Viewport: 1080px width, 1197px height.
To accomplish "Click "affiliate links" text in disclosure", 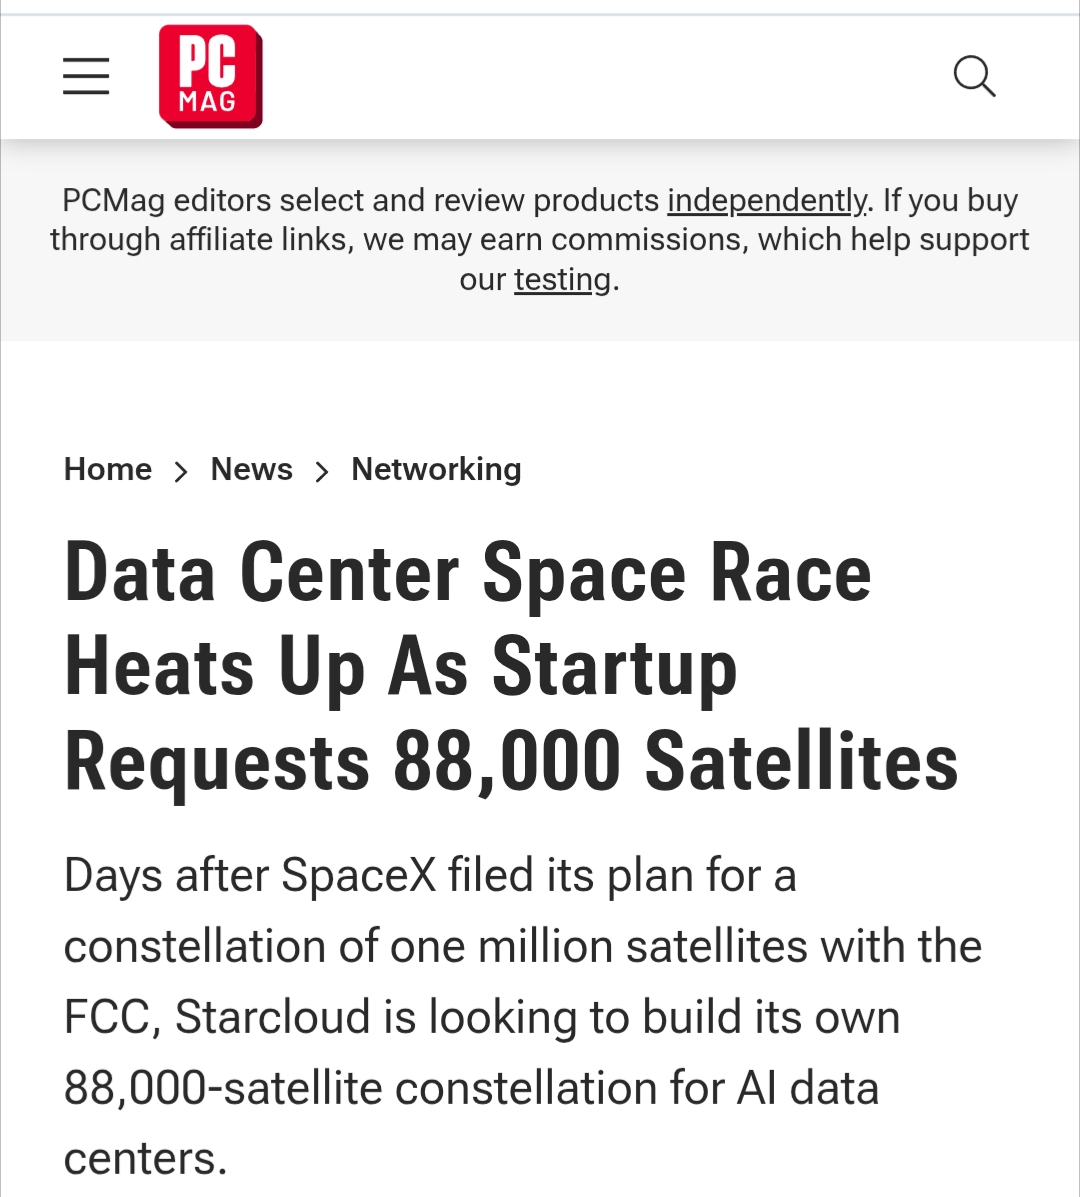I will pyautogui.click(x=238, y=240).
